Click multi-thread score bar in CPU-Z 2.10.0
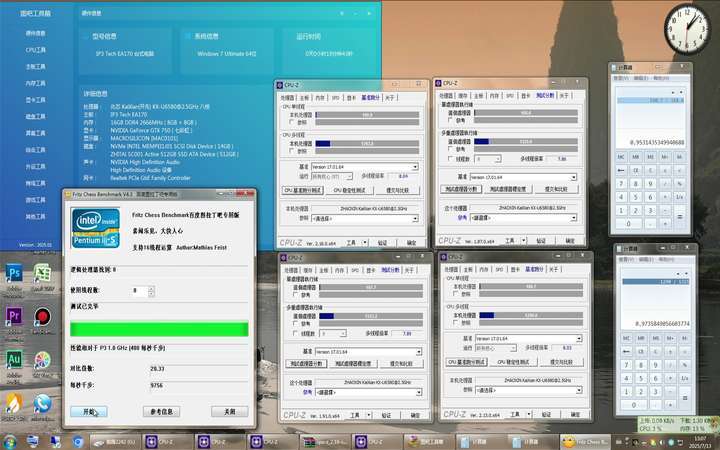This screenshot has height=450, width=720. tap(367, 144)
